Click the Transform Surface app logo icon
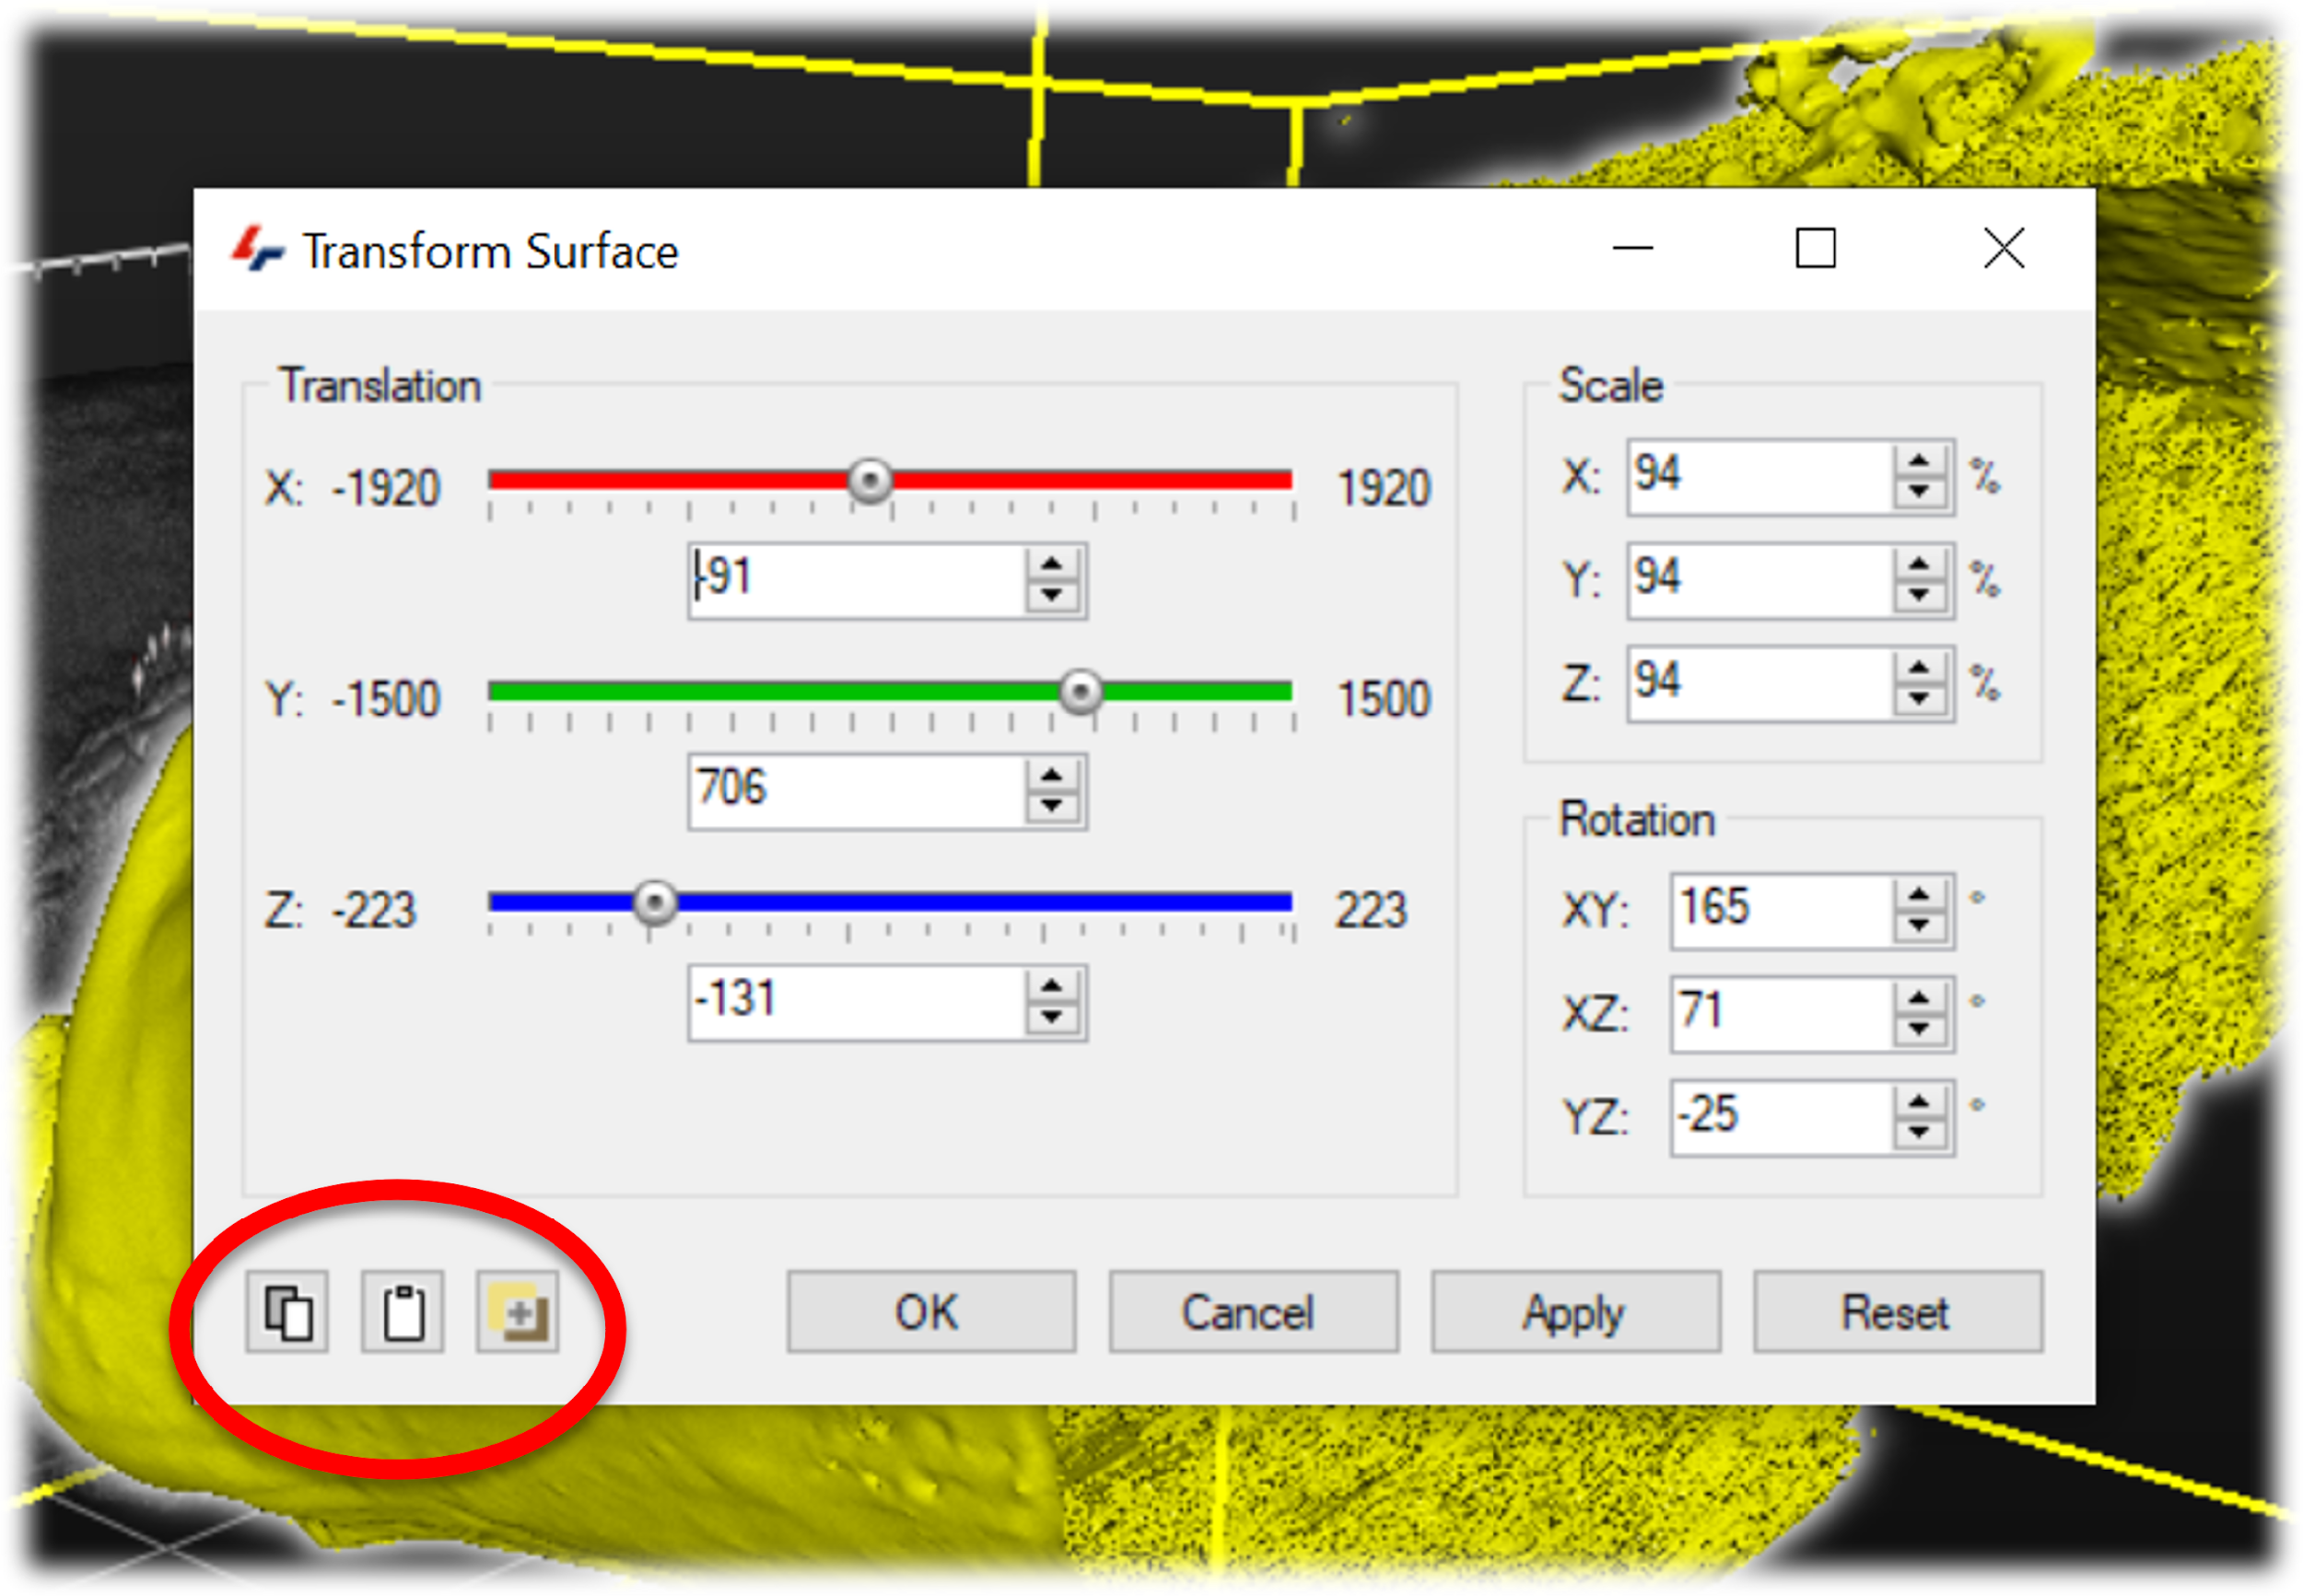Image resolution: width=2303 pixels, height=1596 pixels. pyautogui.click(x=258, y=249)
